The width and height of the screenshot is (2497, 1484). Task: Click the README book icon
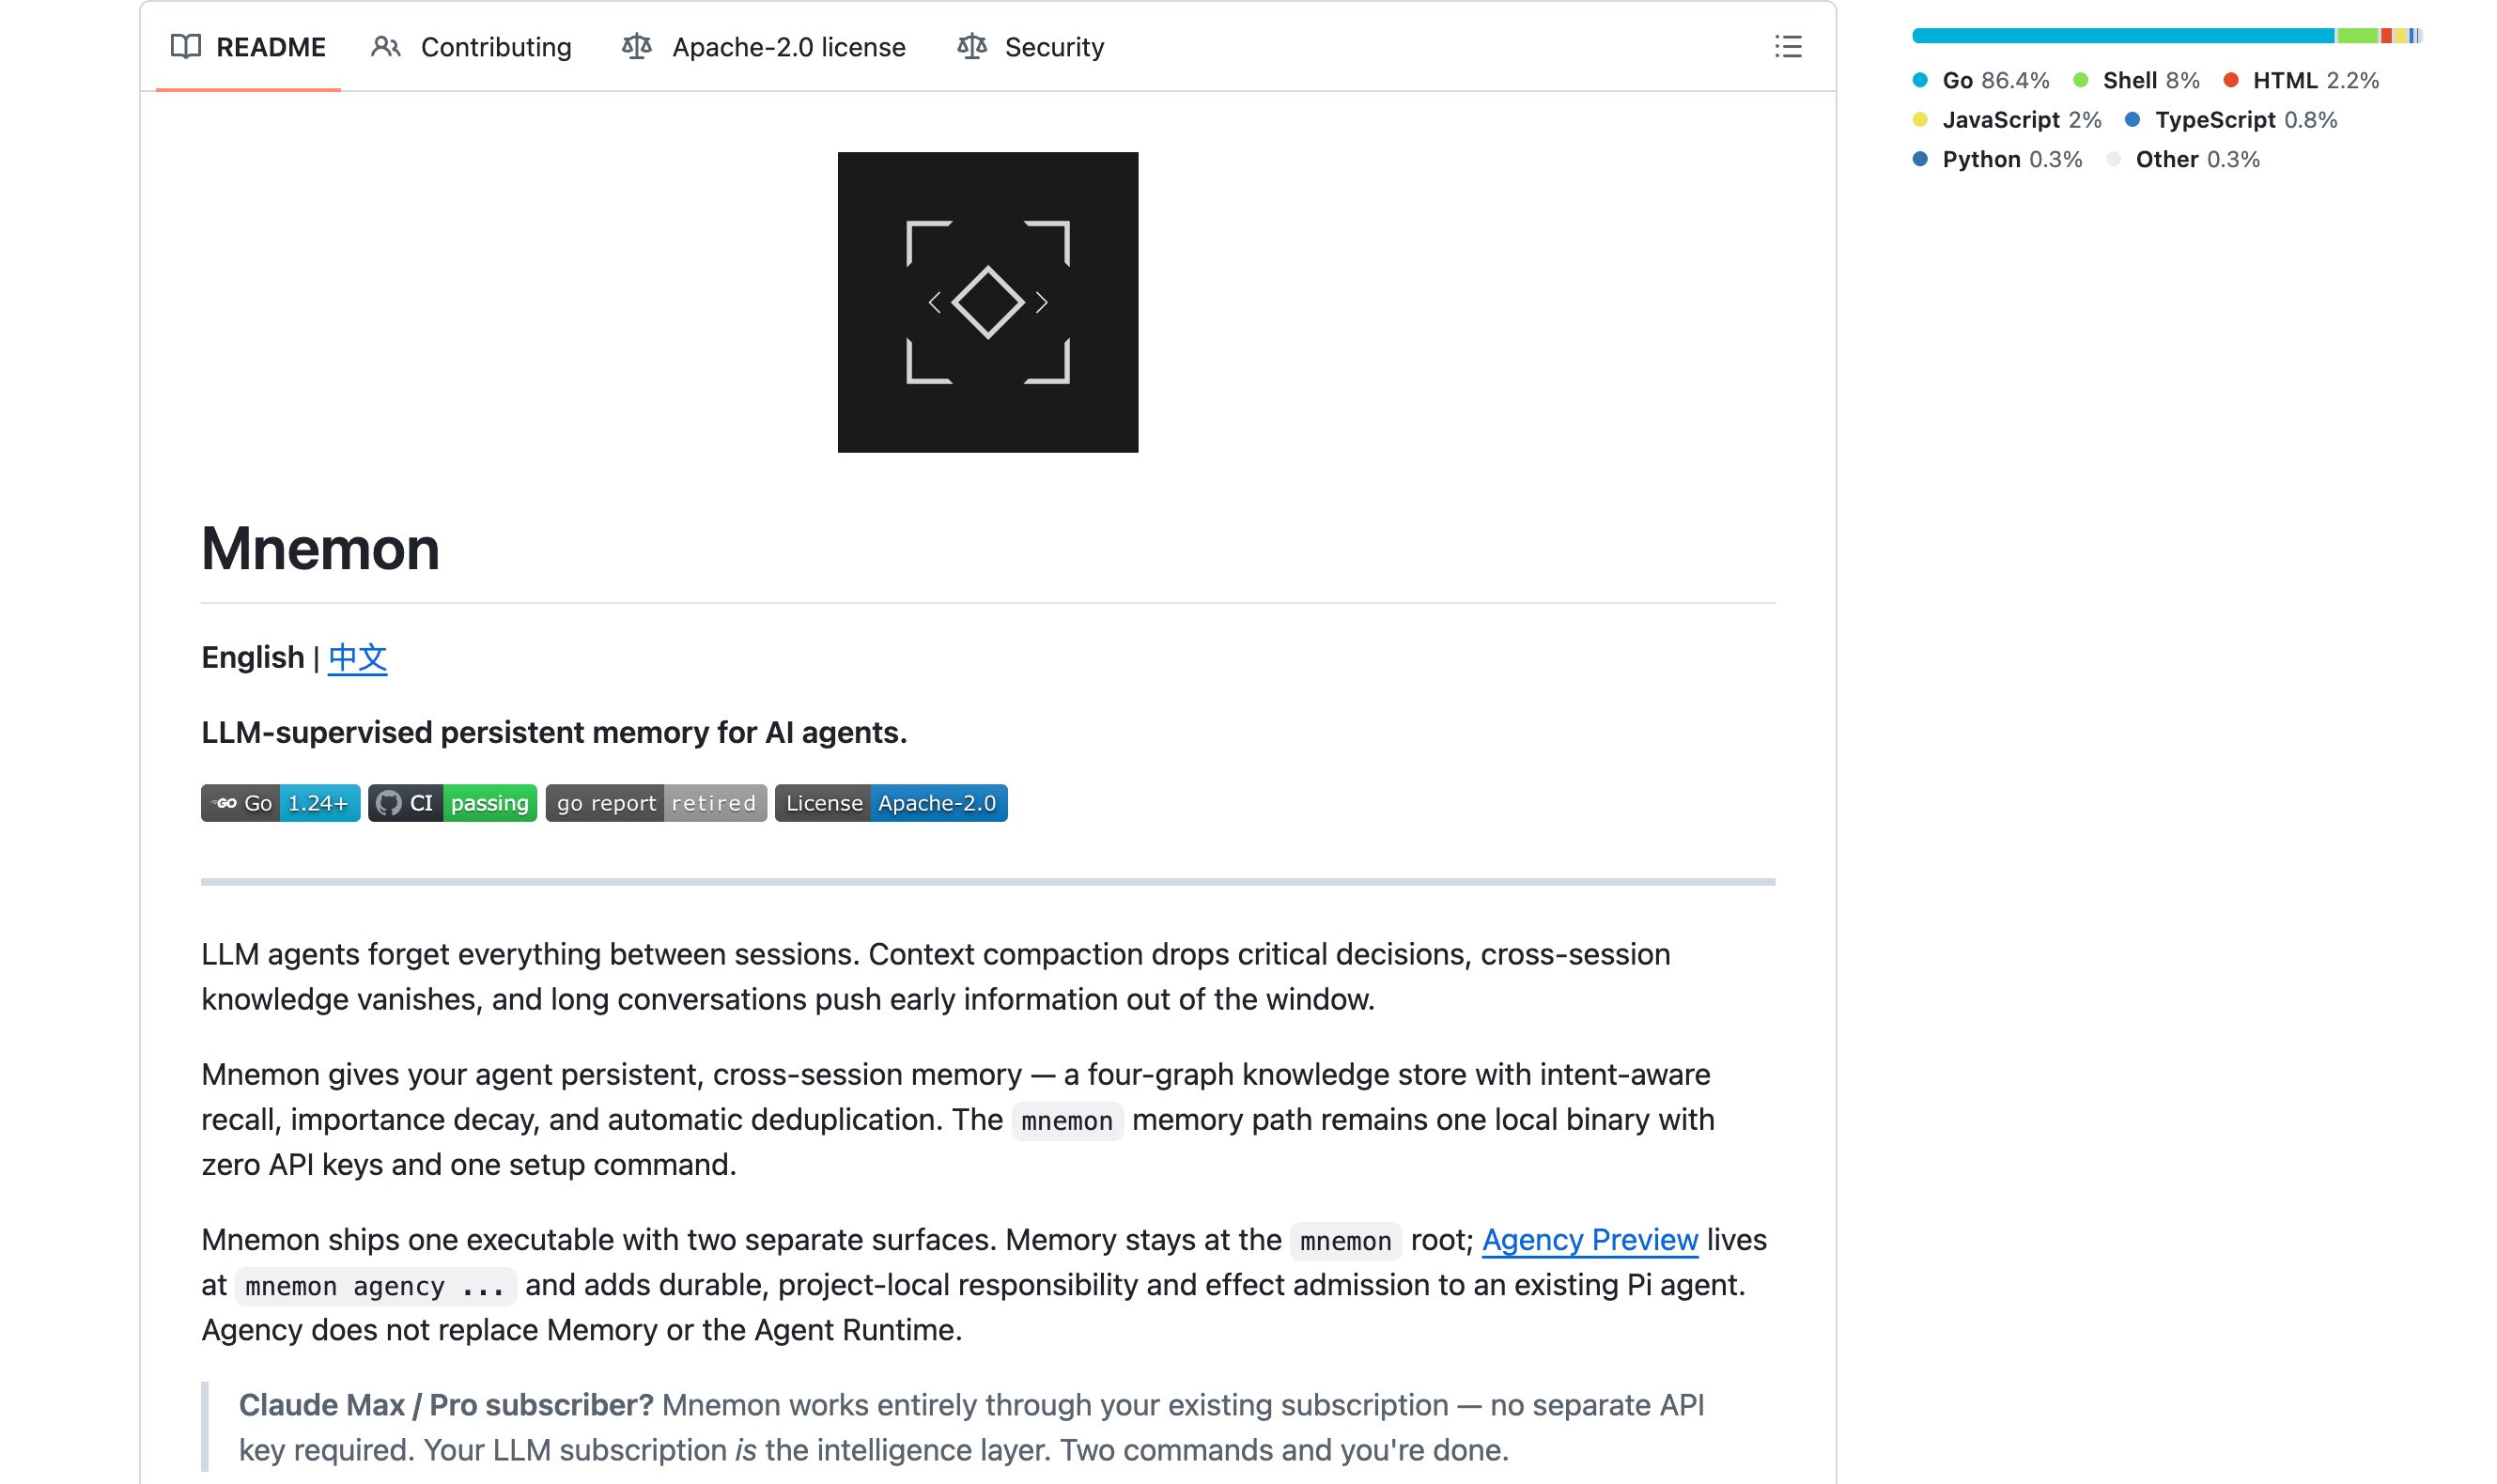coord(186,47)
